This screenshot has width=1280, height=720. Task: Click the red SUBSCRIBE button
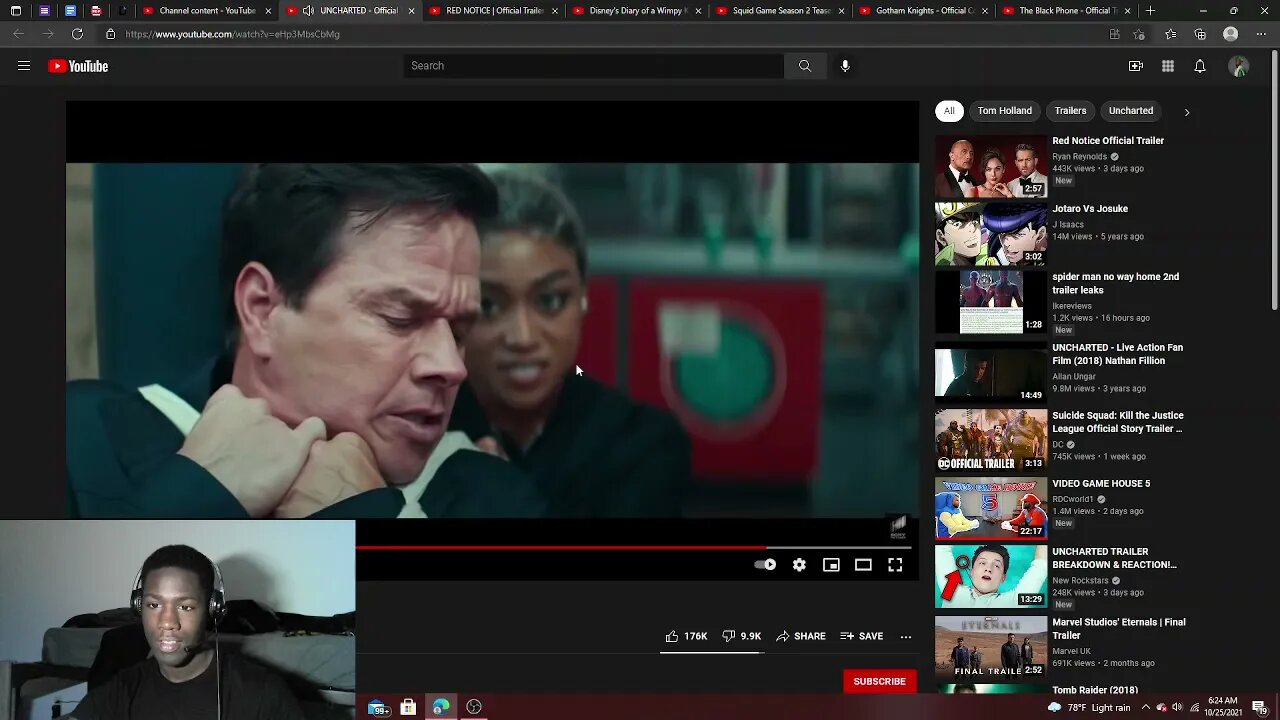click(879, 682)
